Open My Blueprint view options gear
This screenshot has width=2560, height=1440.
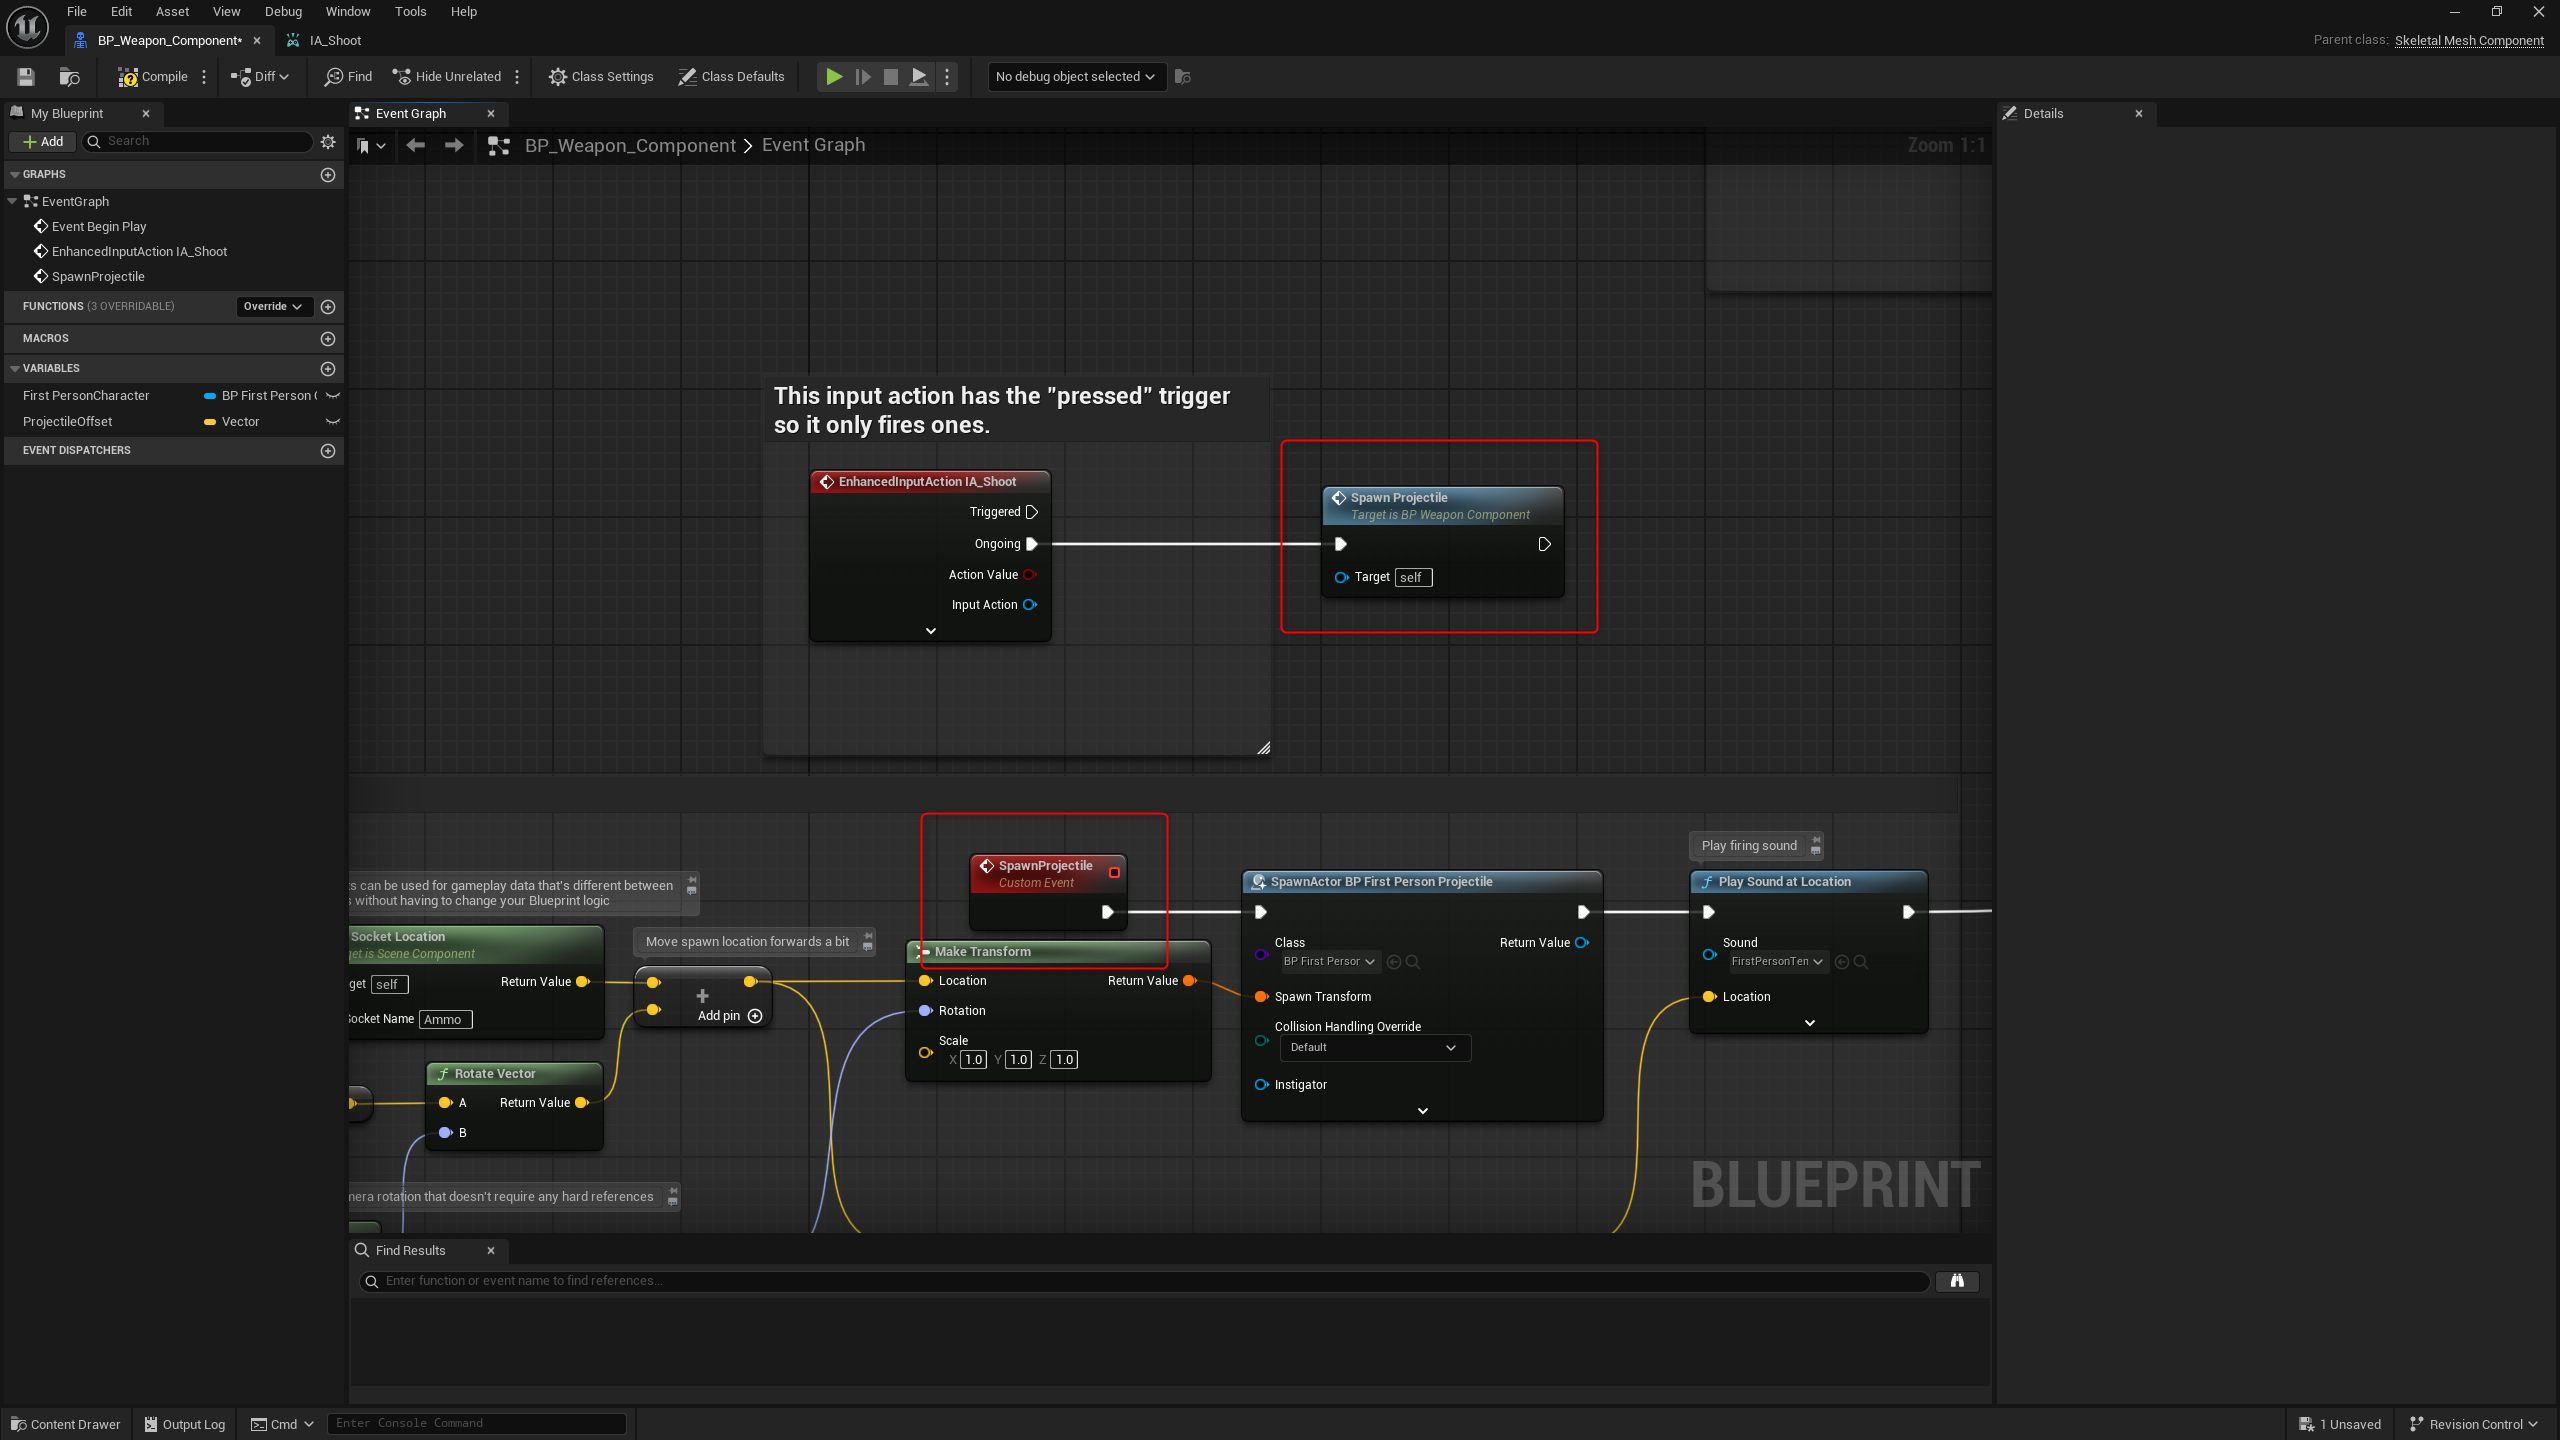(328, 142)
